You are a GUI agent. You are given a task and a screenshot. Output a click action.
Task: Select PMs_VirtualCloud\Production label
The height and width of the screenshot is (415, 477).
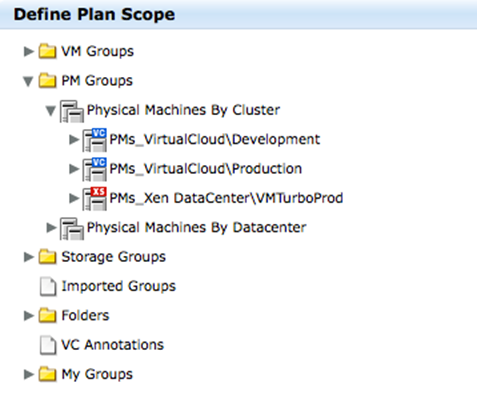pyautogui.click(x=206, y=169)
